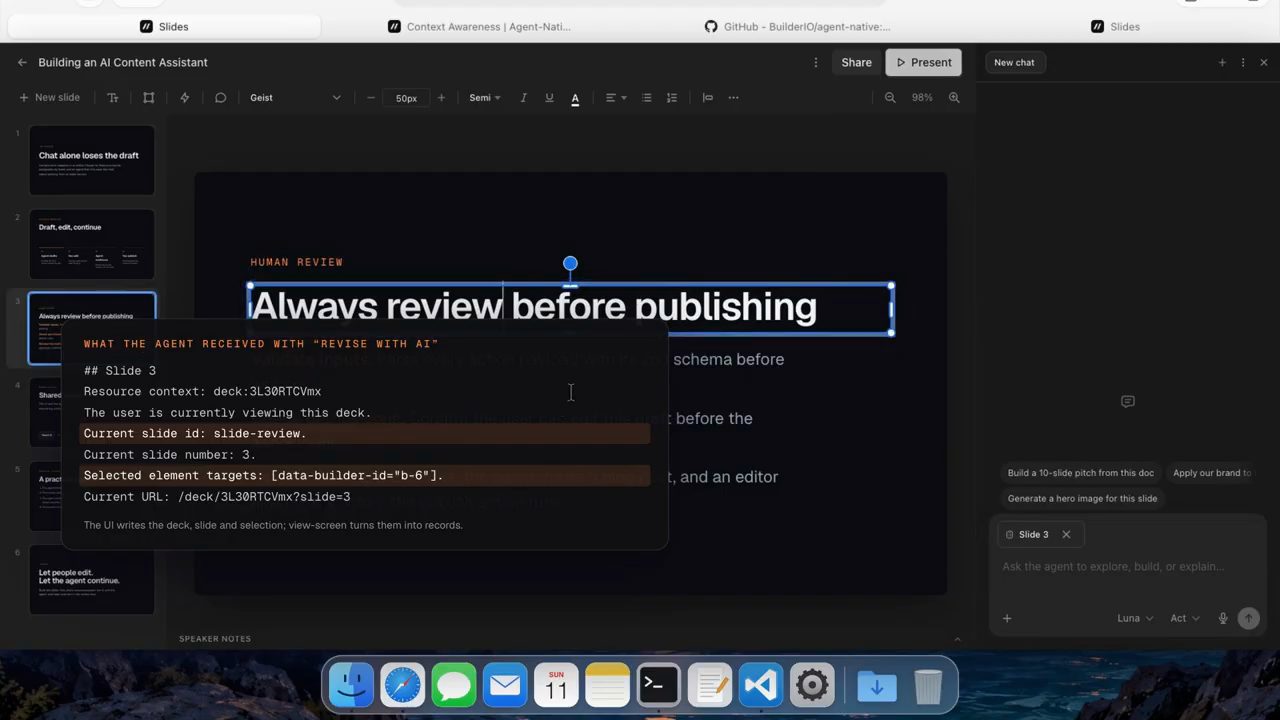
Task: Toggle underline formatting
Action: [x=549, y=98]
